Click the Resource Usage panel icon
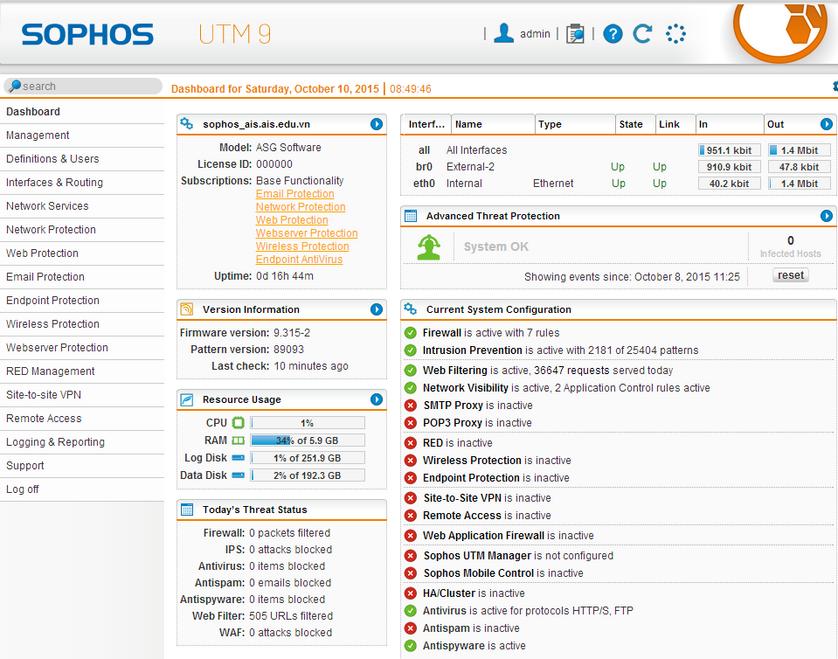Screen dimensions: 838x659 click(187, 399)
